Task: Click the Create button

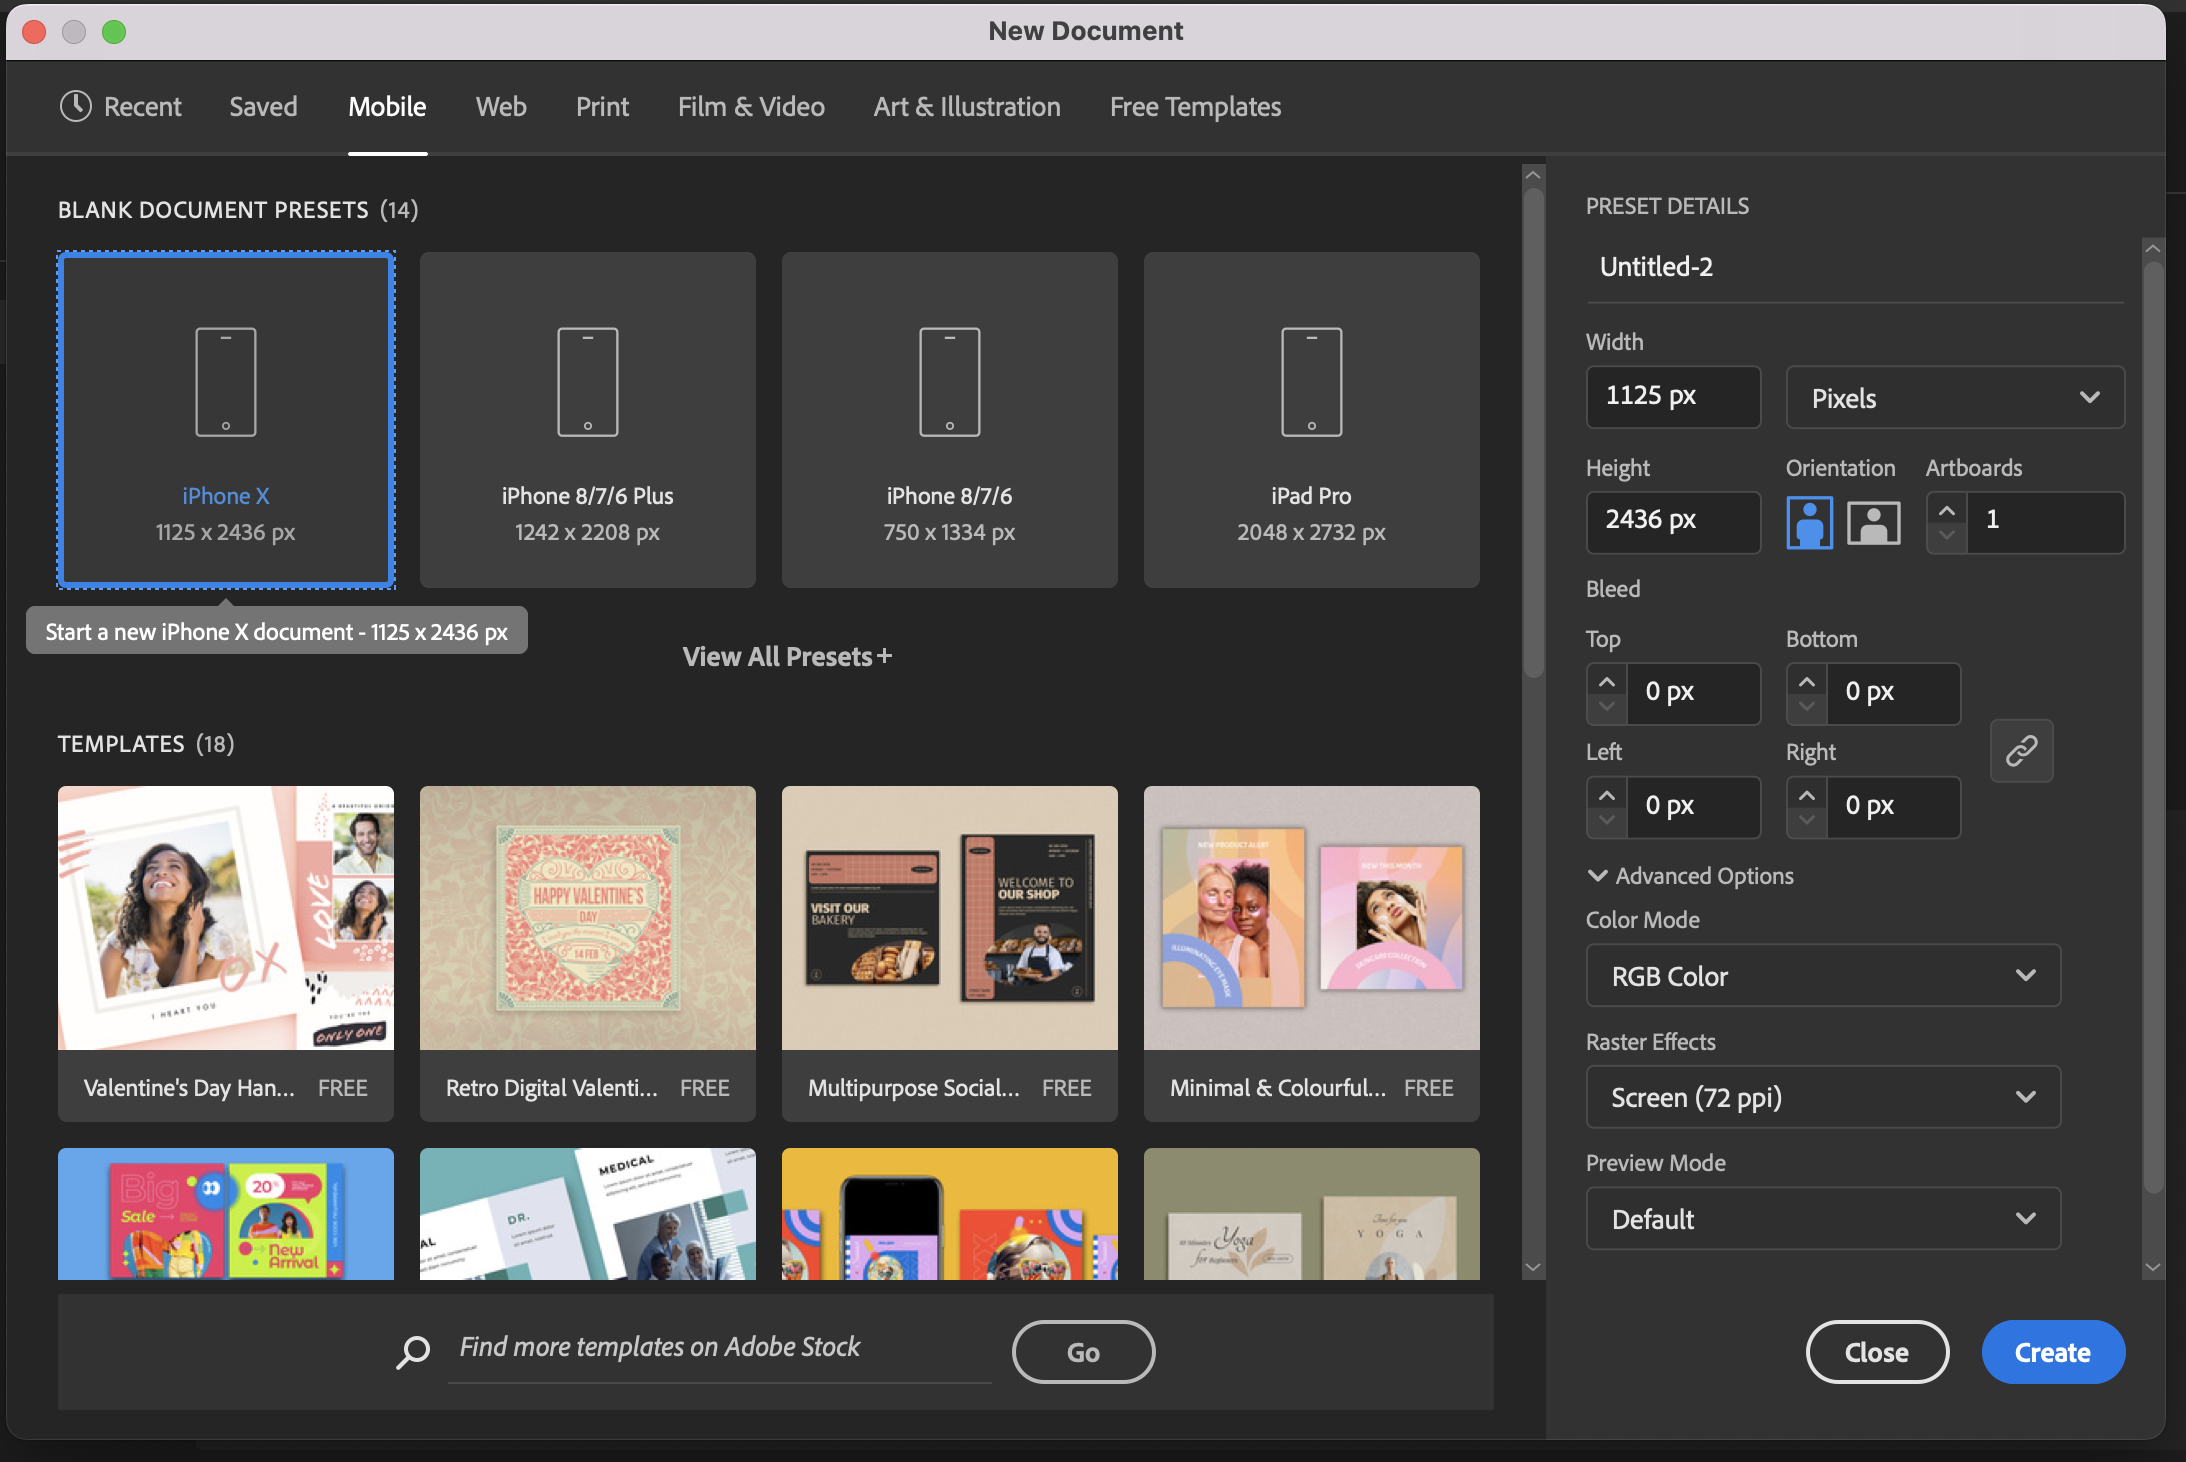Action: coord(2052,1352)
